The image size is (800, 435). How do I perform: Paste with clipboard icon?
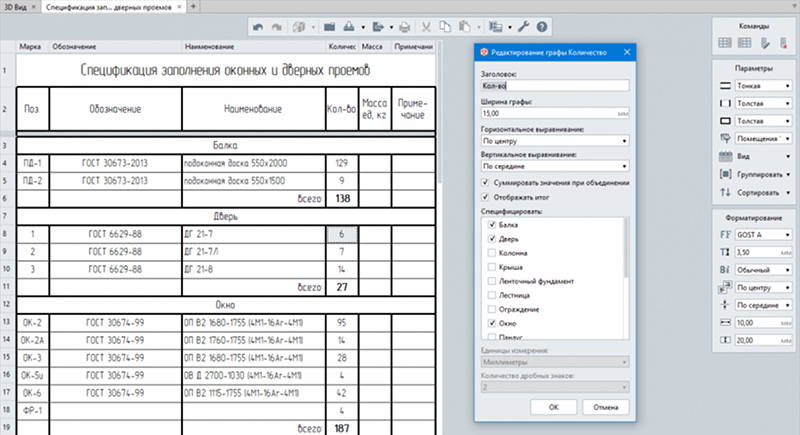(464, 27)
